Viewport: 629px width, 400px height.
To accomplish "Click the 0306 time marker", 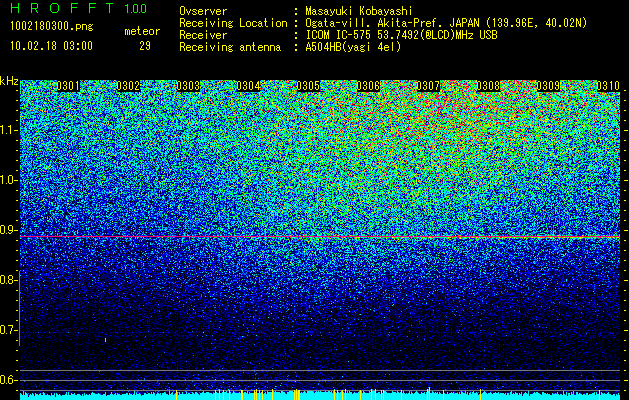I will coord(368,86).
